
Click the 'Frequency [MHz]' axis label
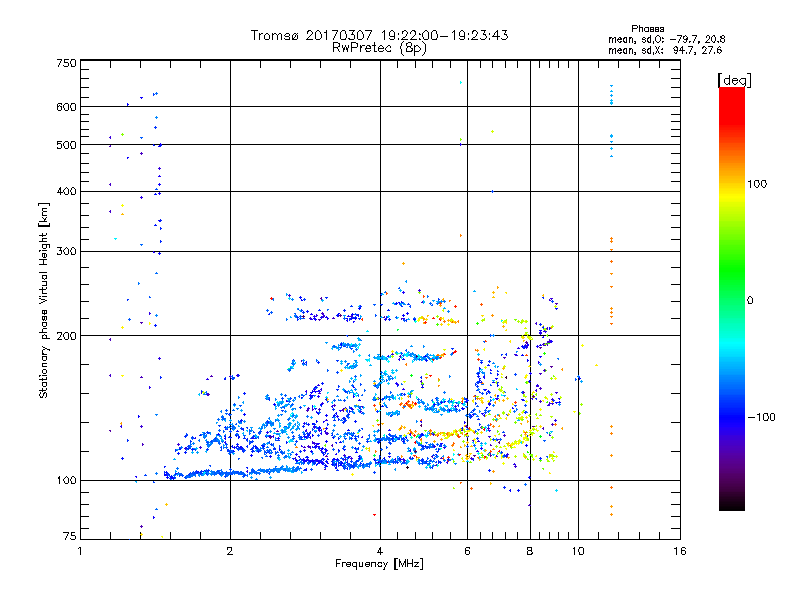(x=379, y=564)
